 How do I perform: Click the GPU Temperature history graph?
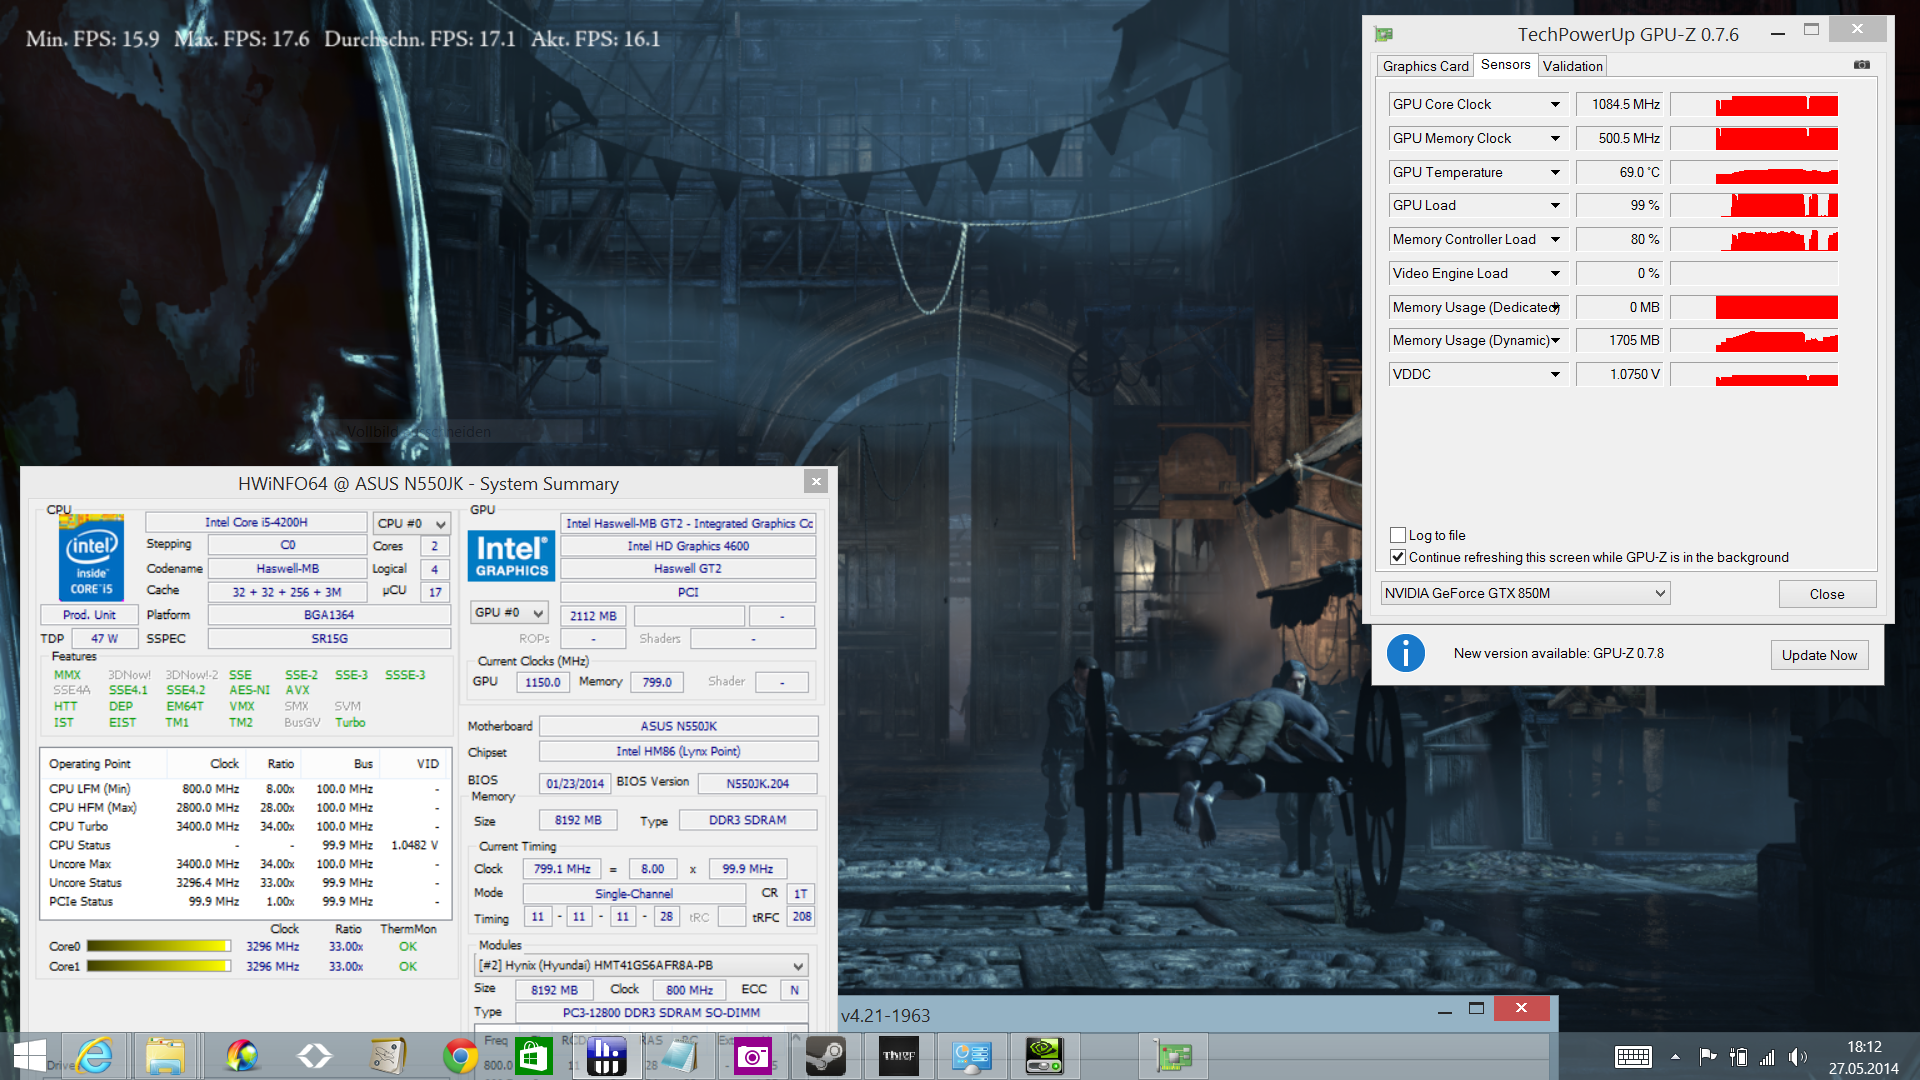(1755, 172)
